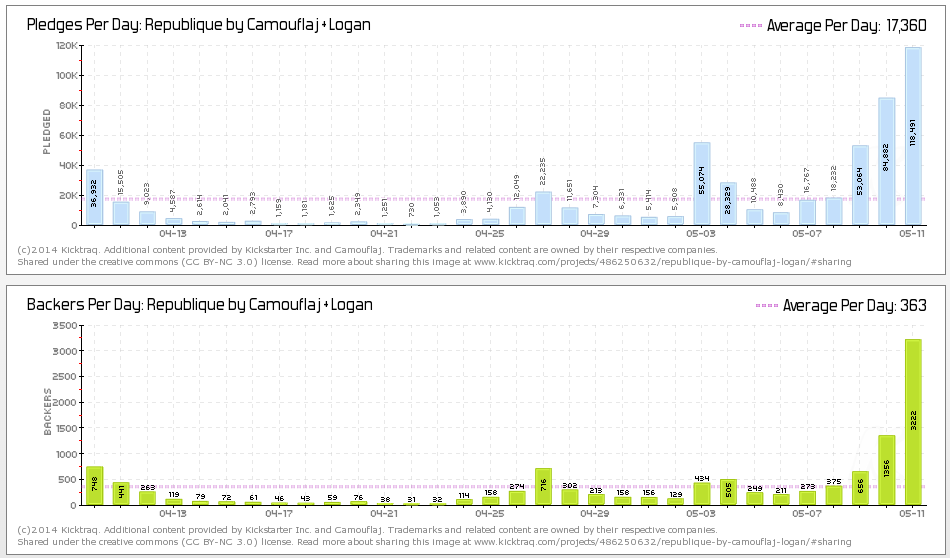Image resolution: width=950 pixels, height=558 pixels.
Task: Click the 53,064 pledge bar
Action: [x=860, y=185]
